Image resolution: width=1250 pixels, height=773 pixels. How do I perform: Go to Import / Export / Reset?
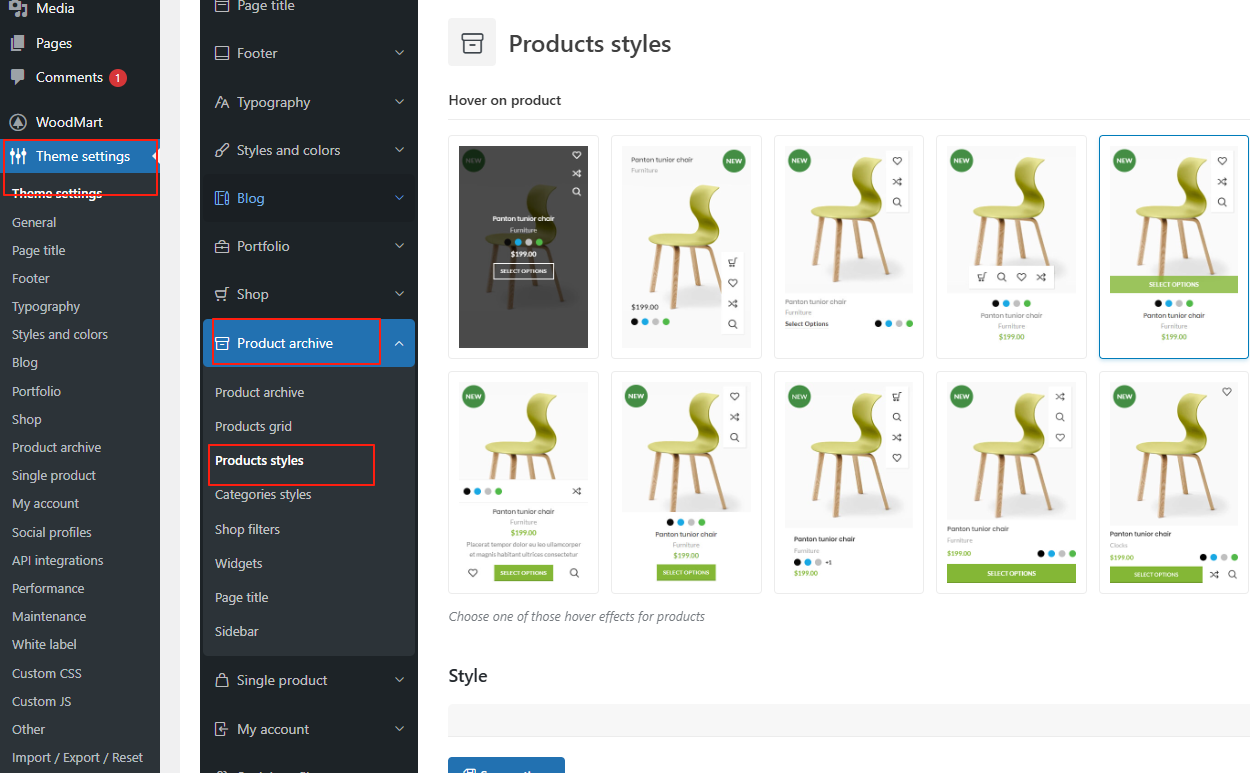point(77,757)
